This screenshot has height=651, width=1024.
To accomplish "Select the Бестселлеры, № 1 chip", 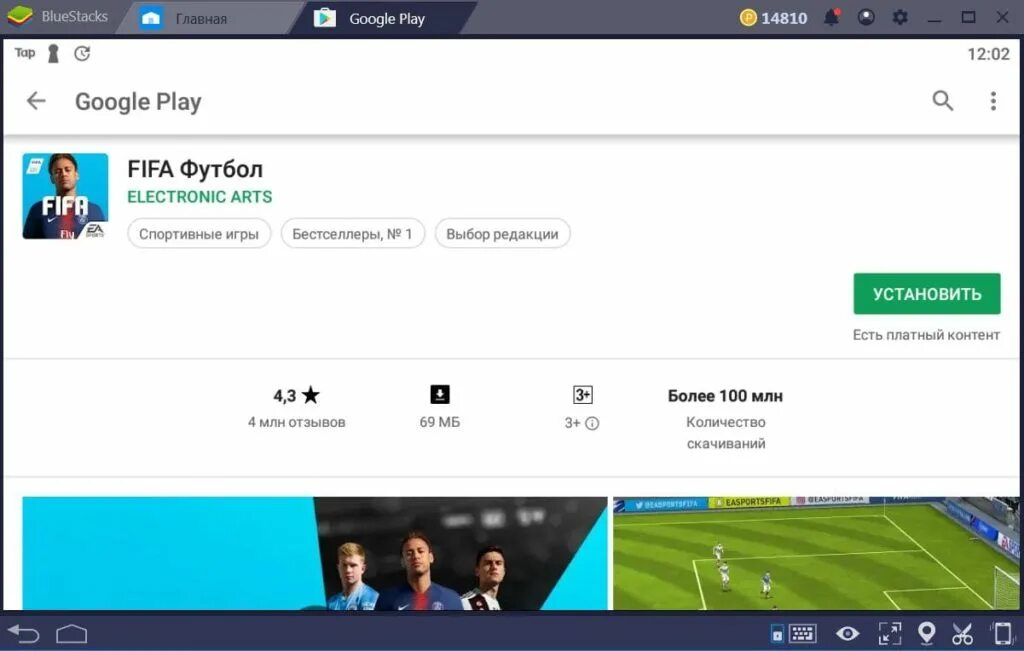I will point(353,234).
